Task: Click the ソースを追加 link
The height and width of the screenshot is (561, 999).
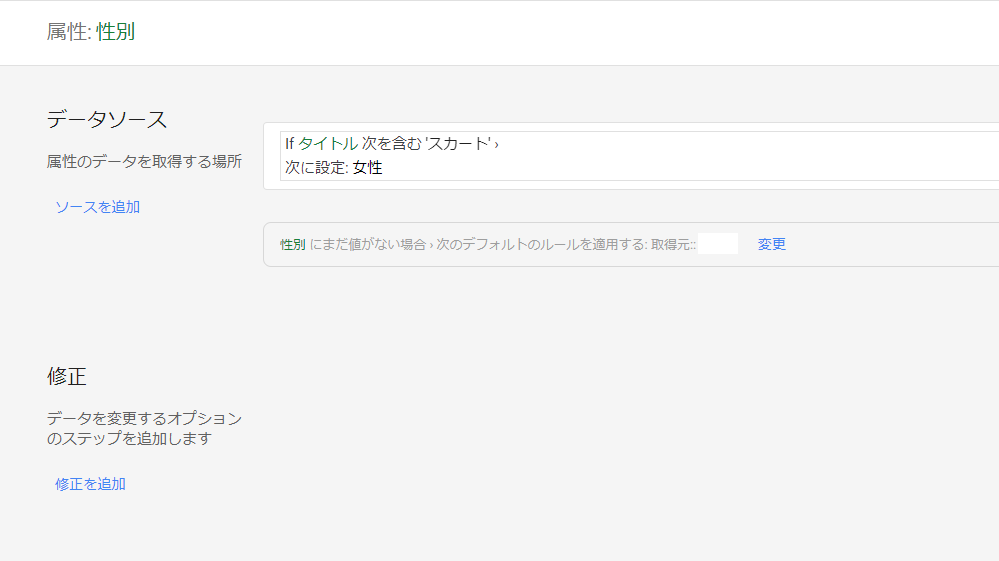Action: [x=97, y=207]
